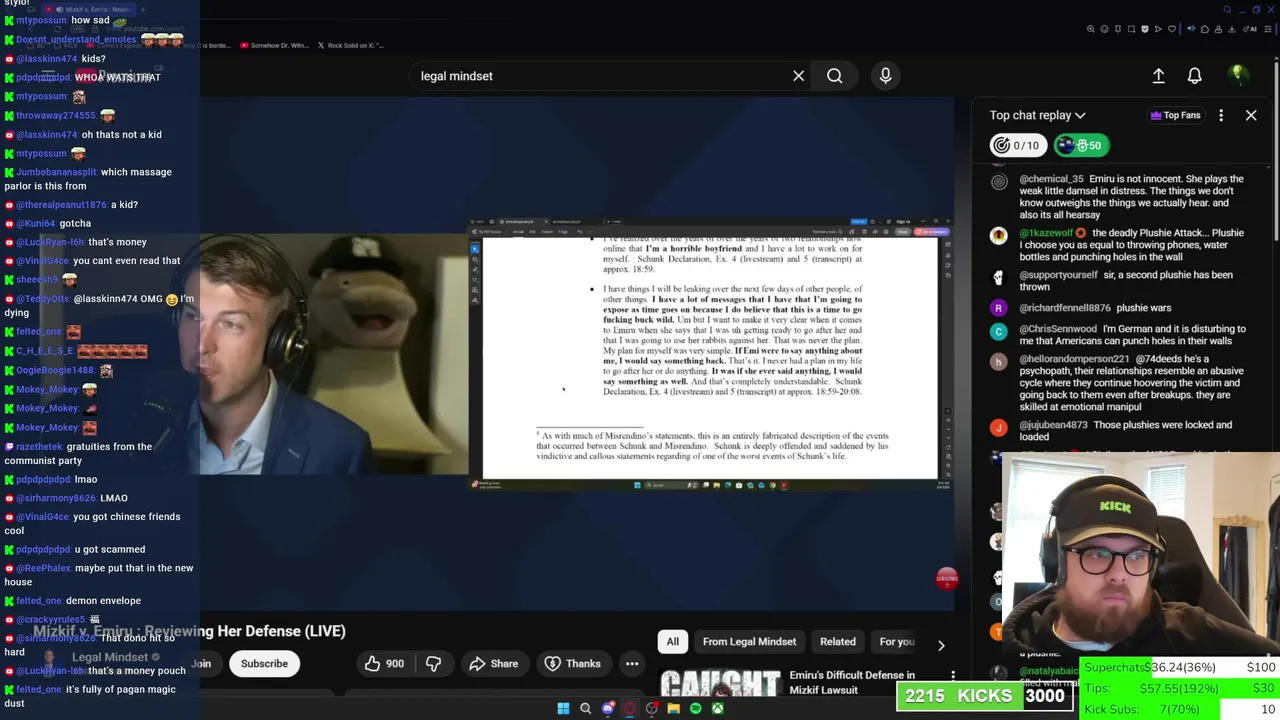
Task: Click the browser heart bookmark icon
Action: point(1172,29)
